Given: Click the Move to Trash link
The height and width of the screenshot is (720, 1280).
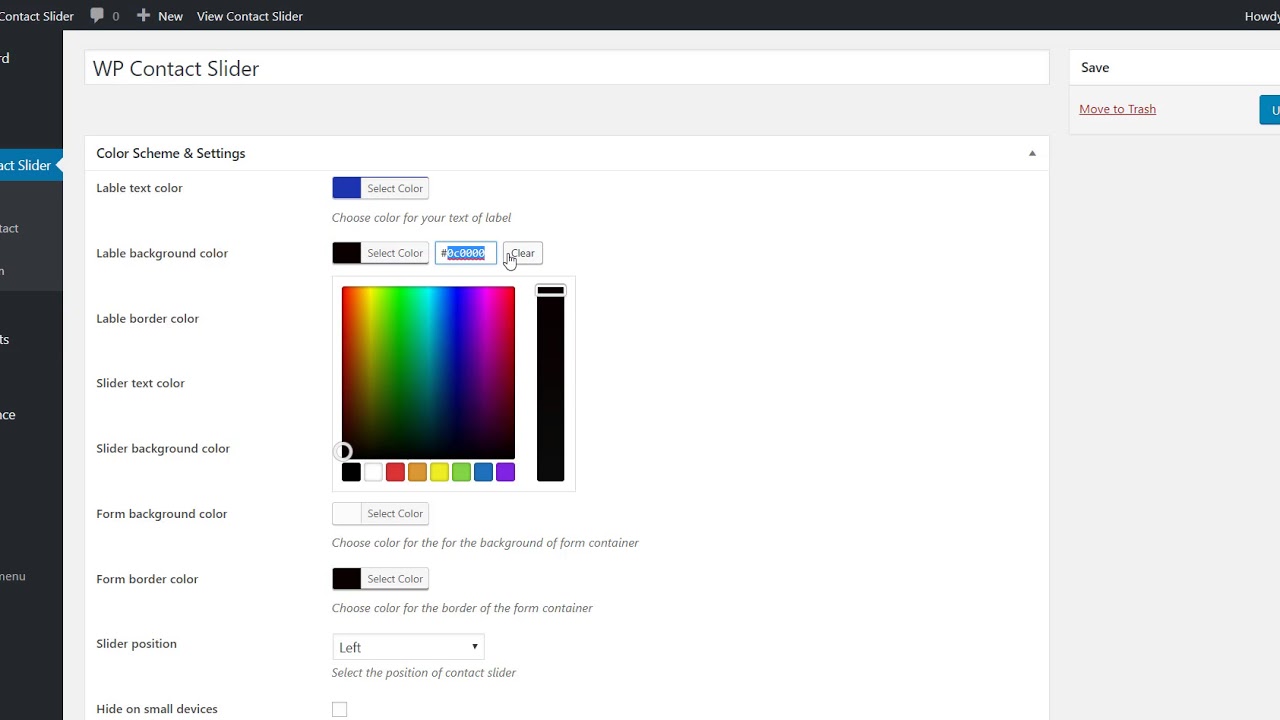Looking at the screenshot, I should click(x=1117, y=109).
